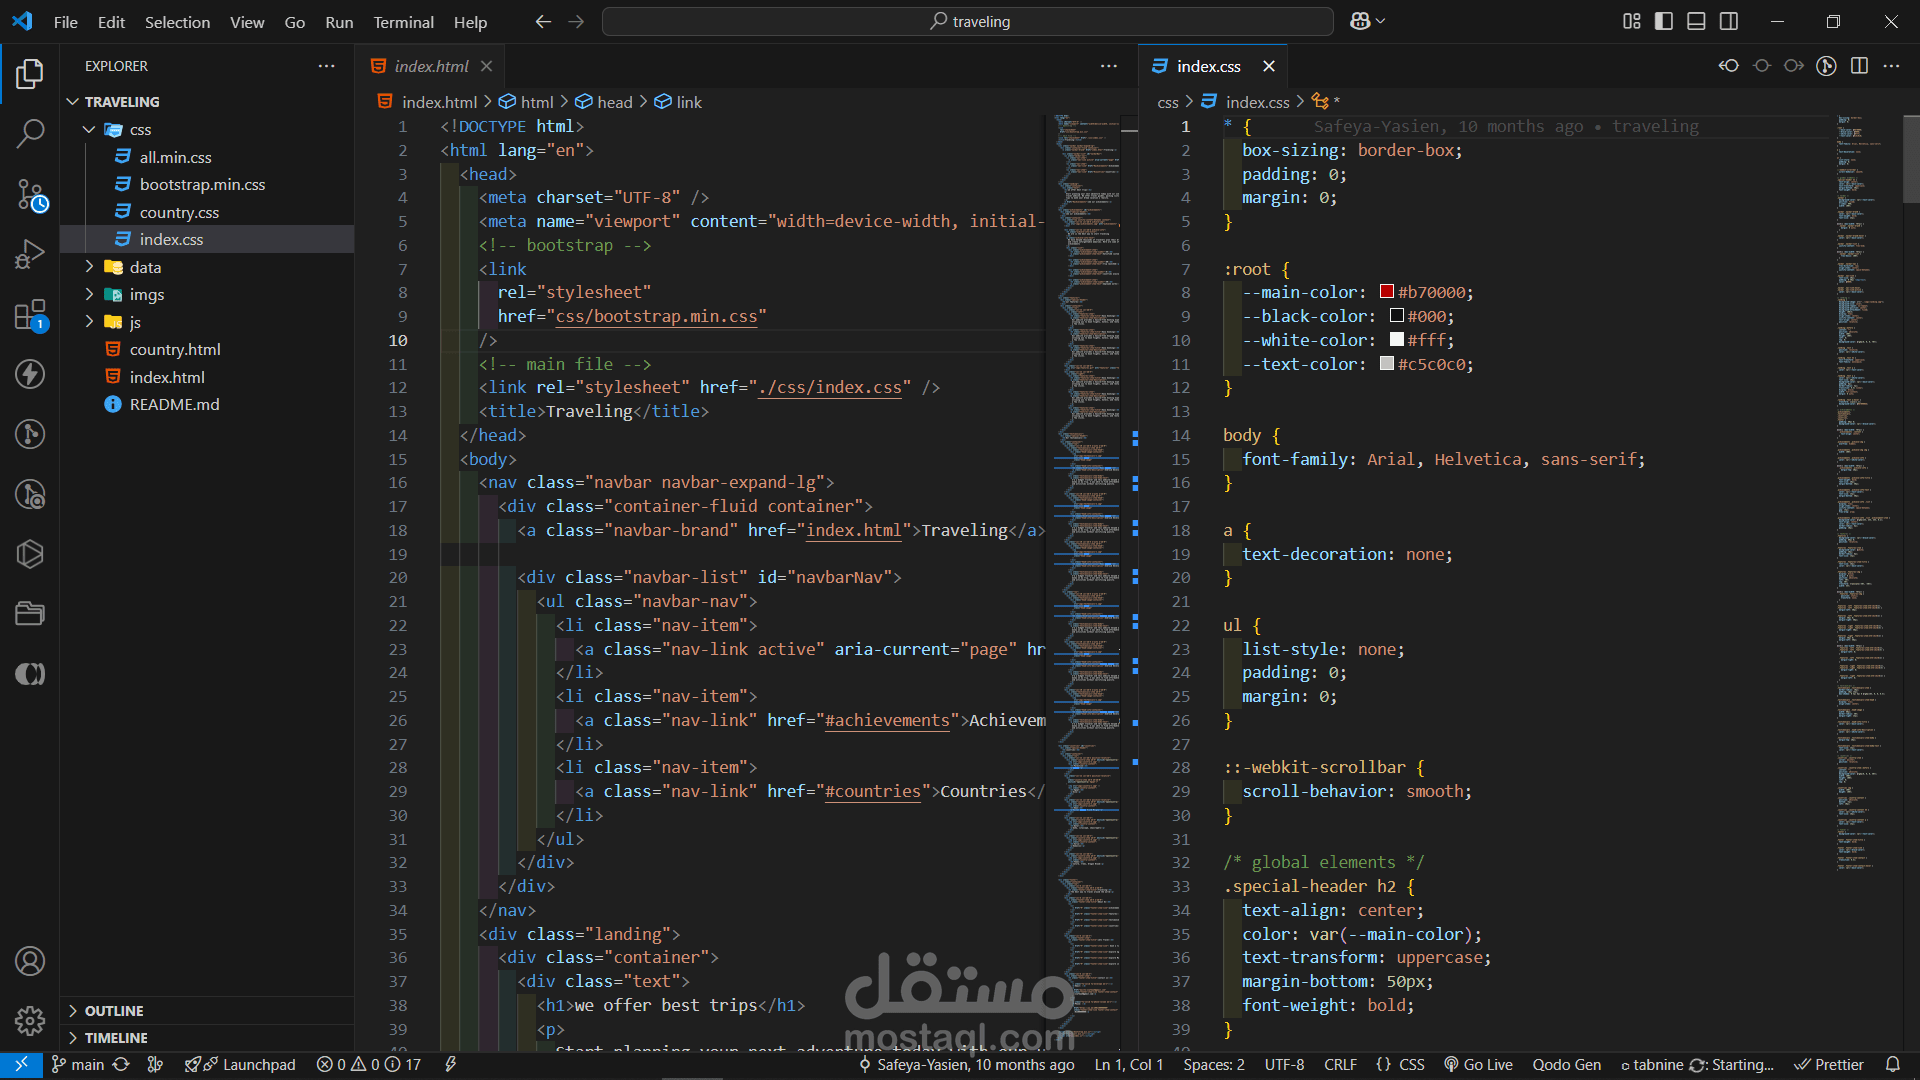Switch to the index.html editor tab
Screen dimensions: 1920x1080
430,66
